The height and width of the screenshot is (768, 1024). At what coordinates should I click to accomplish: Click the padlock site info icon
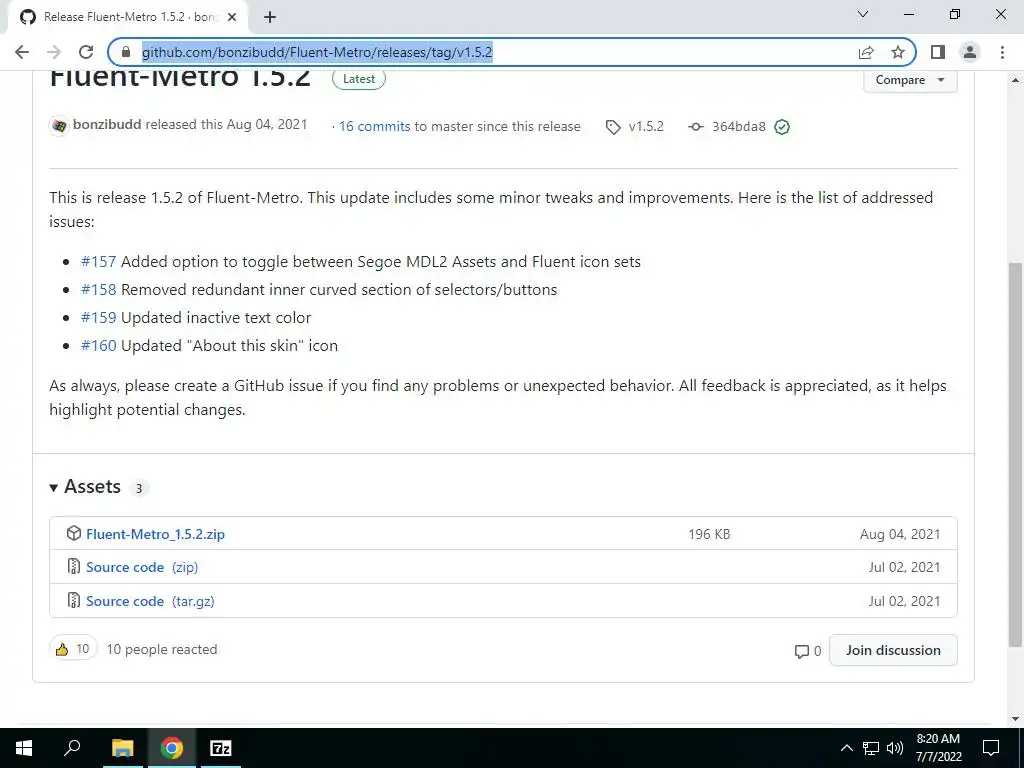tap(127, 52)
